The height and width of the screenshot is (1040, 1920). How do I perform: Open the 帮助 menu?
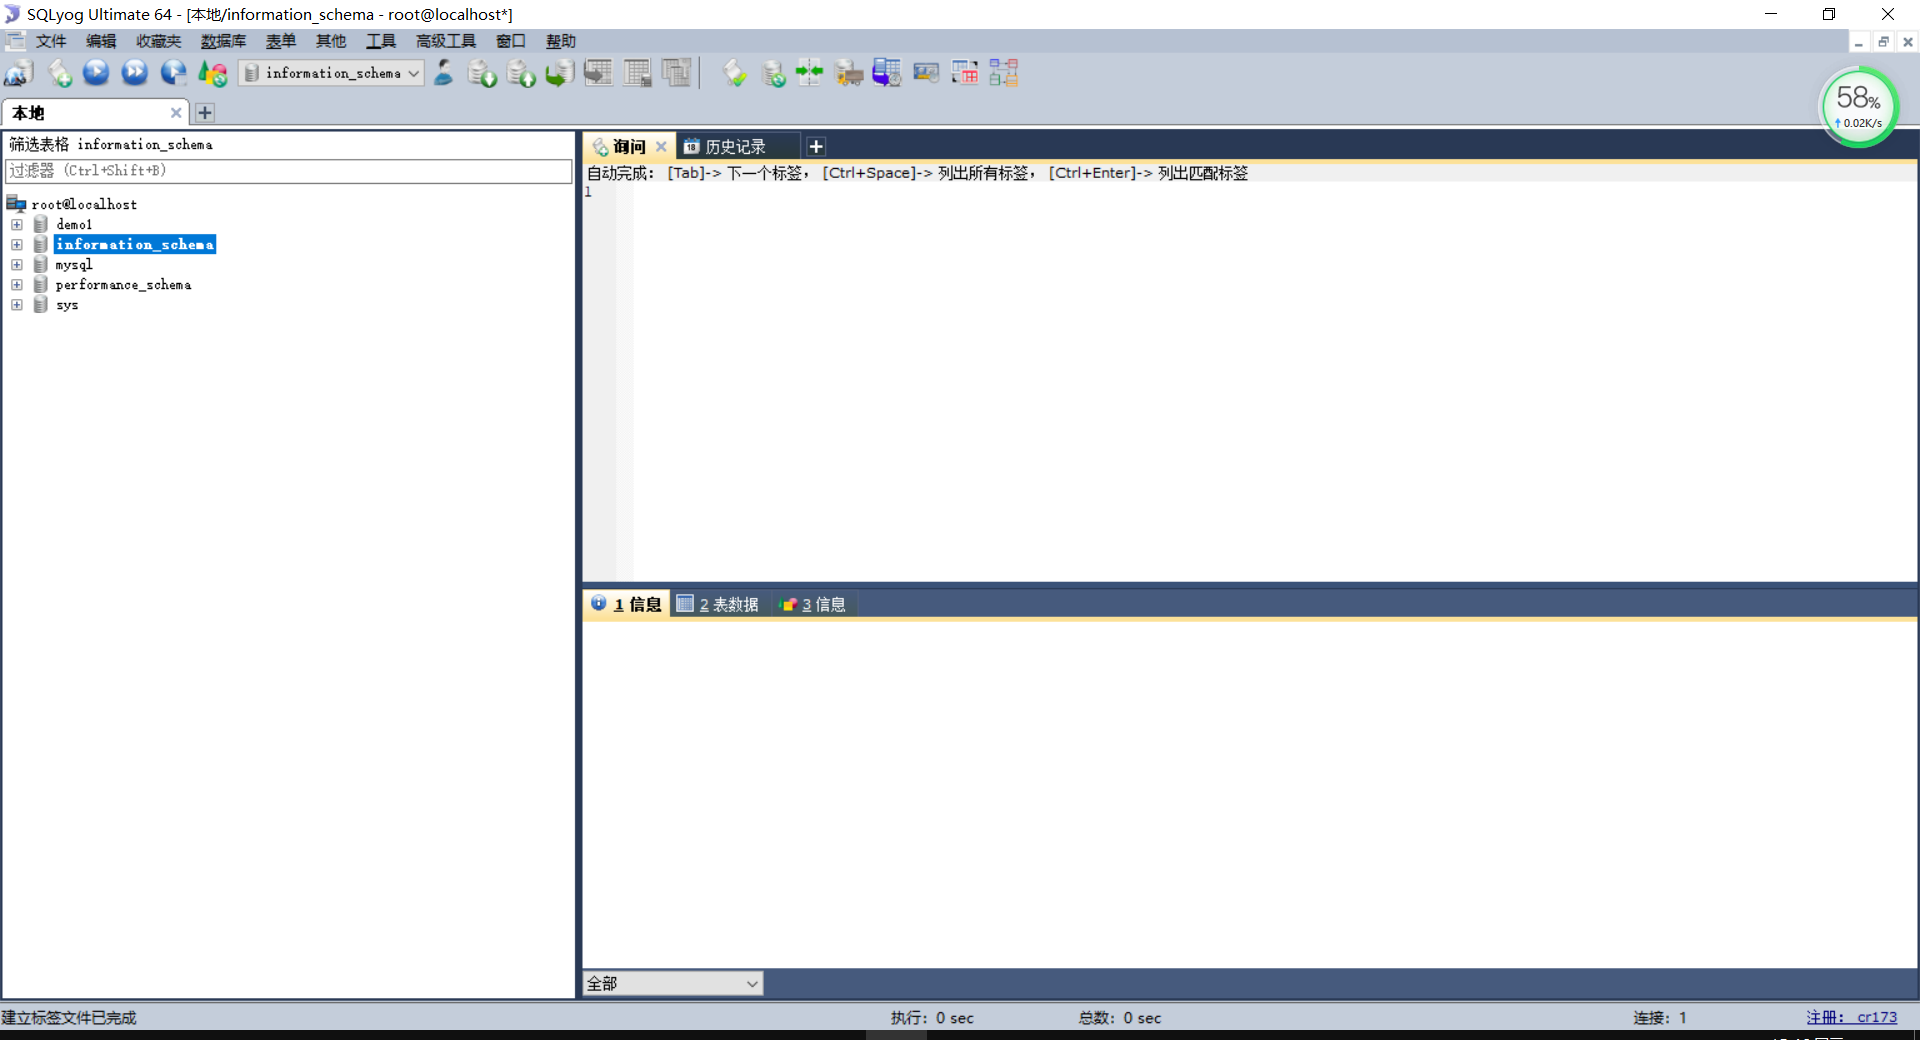tap(561, 41)
